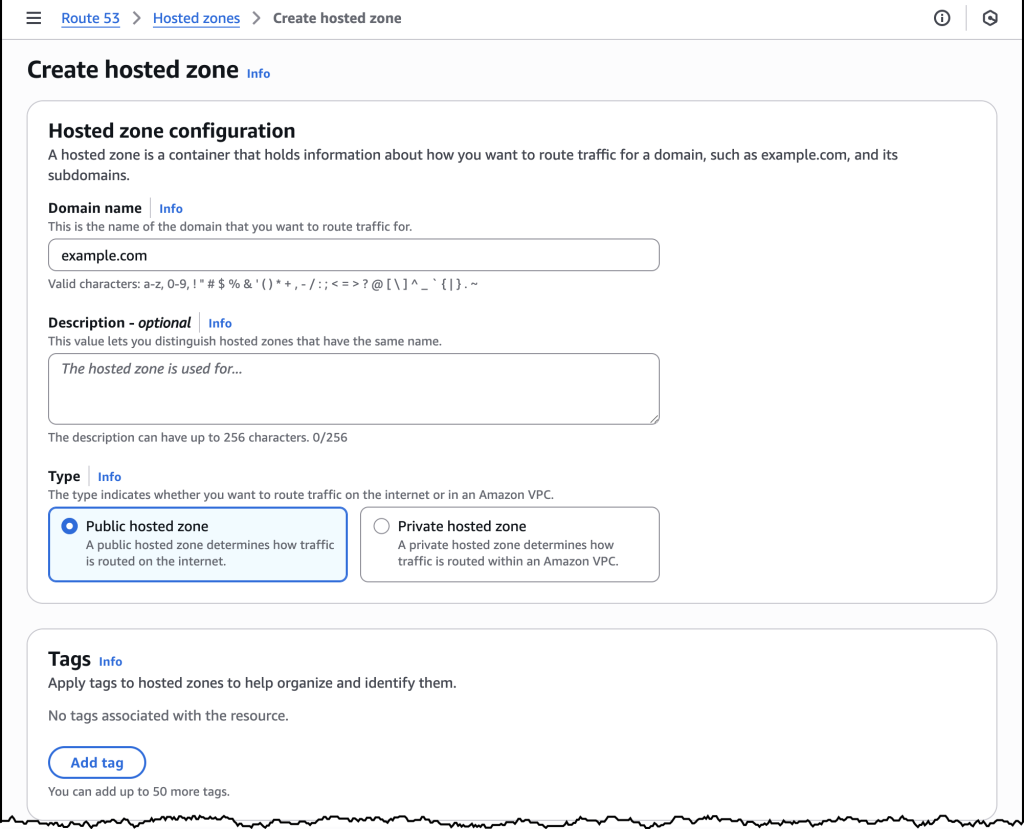Click the Domain name input field

353,255
